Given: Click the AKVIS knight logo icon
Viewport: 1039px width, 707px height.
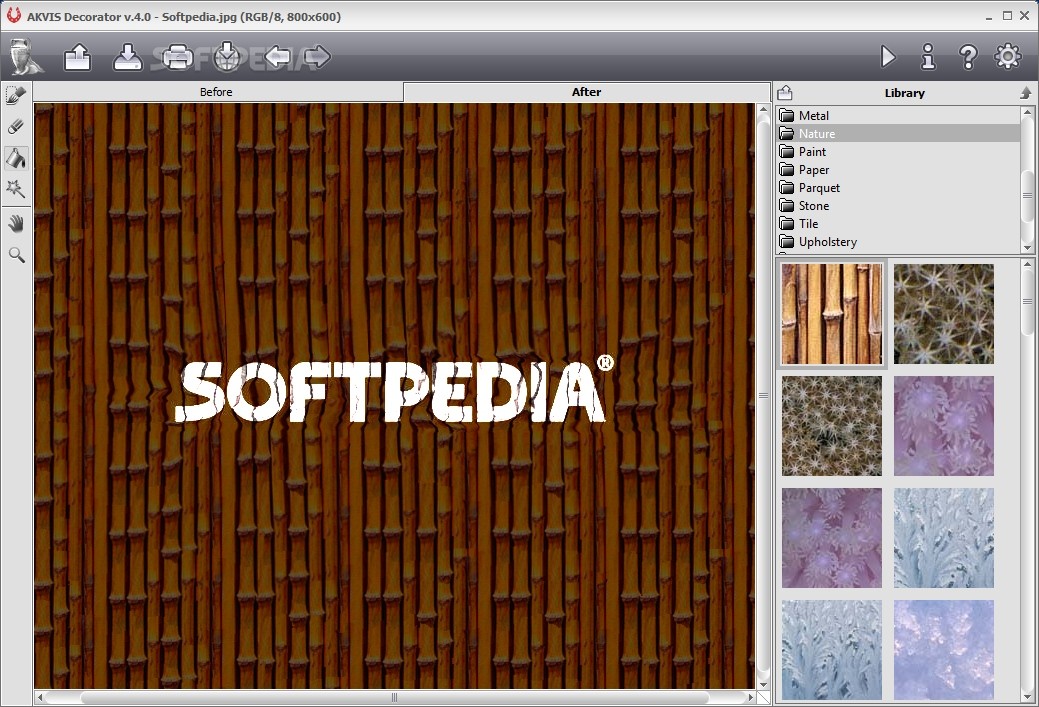Looking at the screenshot, I should (25, 57).
